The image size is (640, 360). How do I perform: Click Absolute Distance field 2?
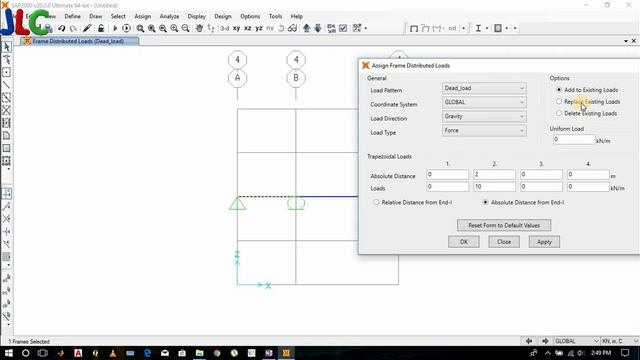click(494, 175)
